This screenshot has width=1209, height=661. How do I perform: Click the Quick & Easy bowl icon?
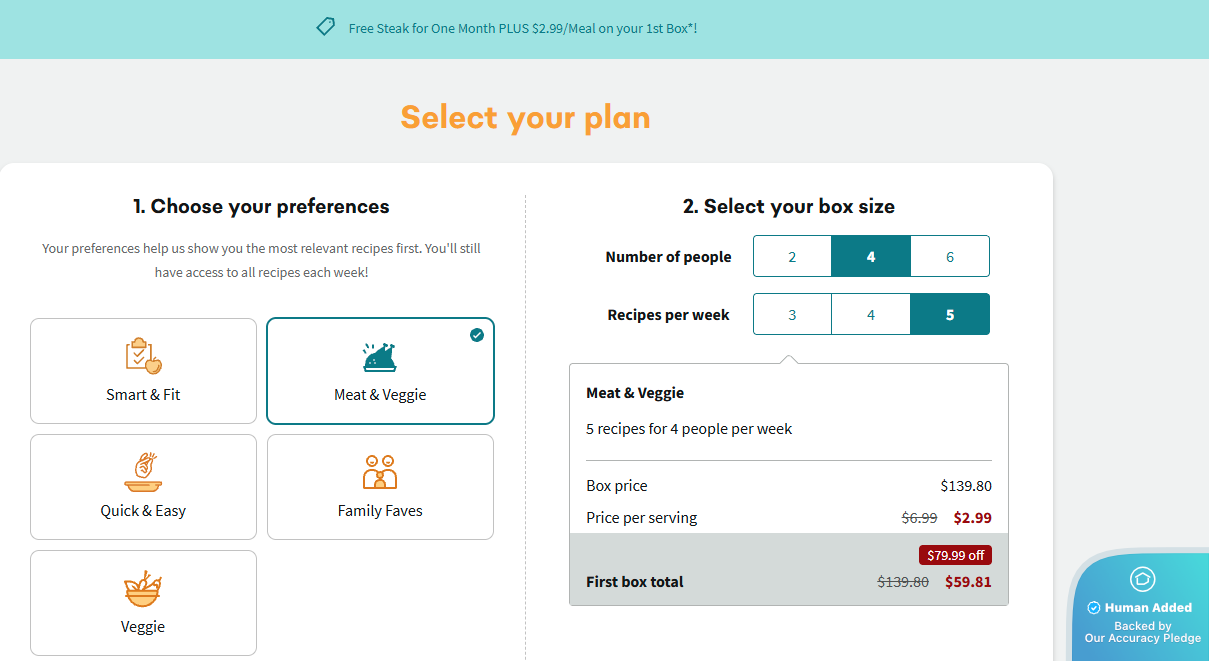143,472
